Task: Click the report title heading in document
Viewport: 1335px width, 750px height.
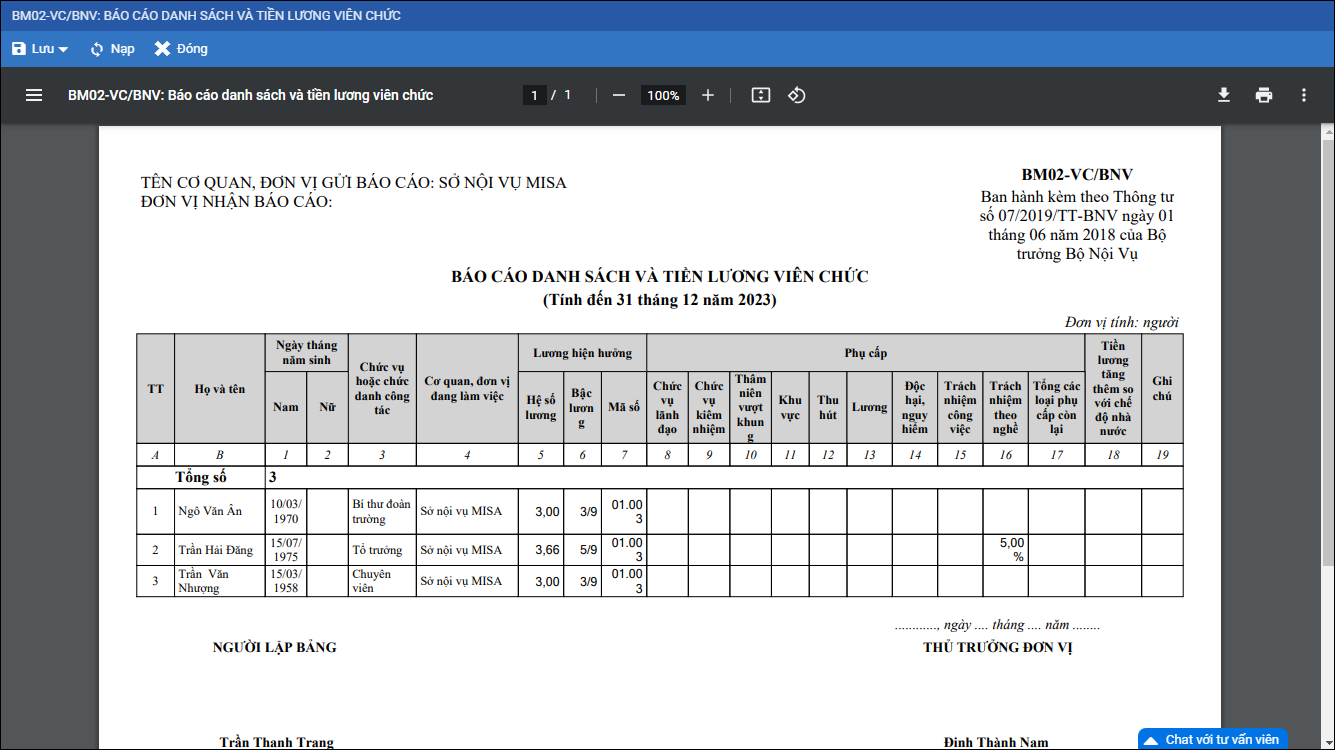Action: (x=659, y=277)
